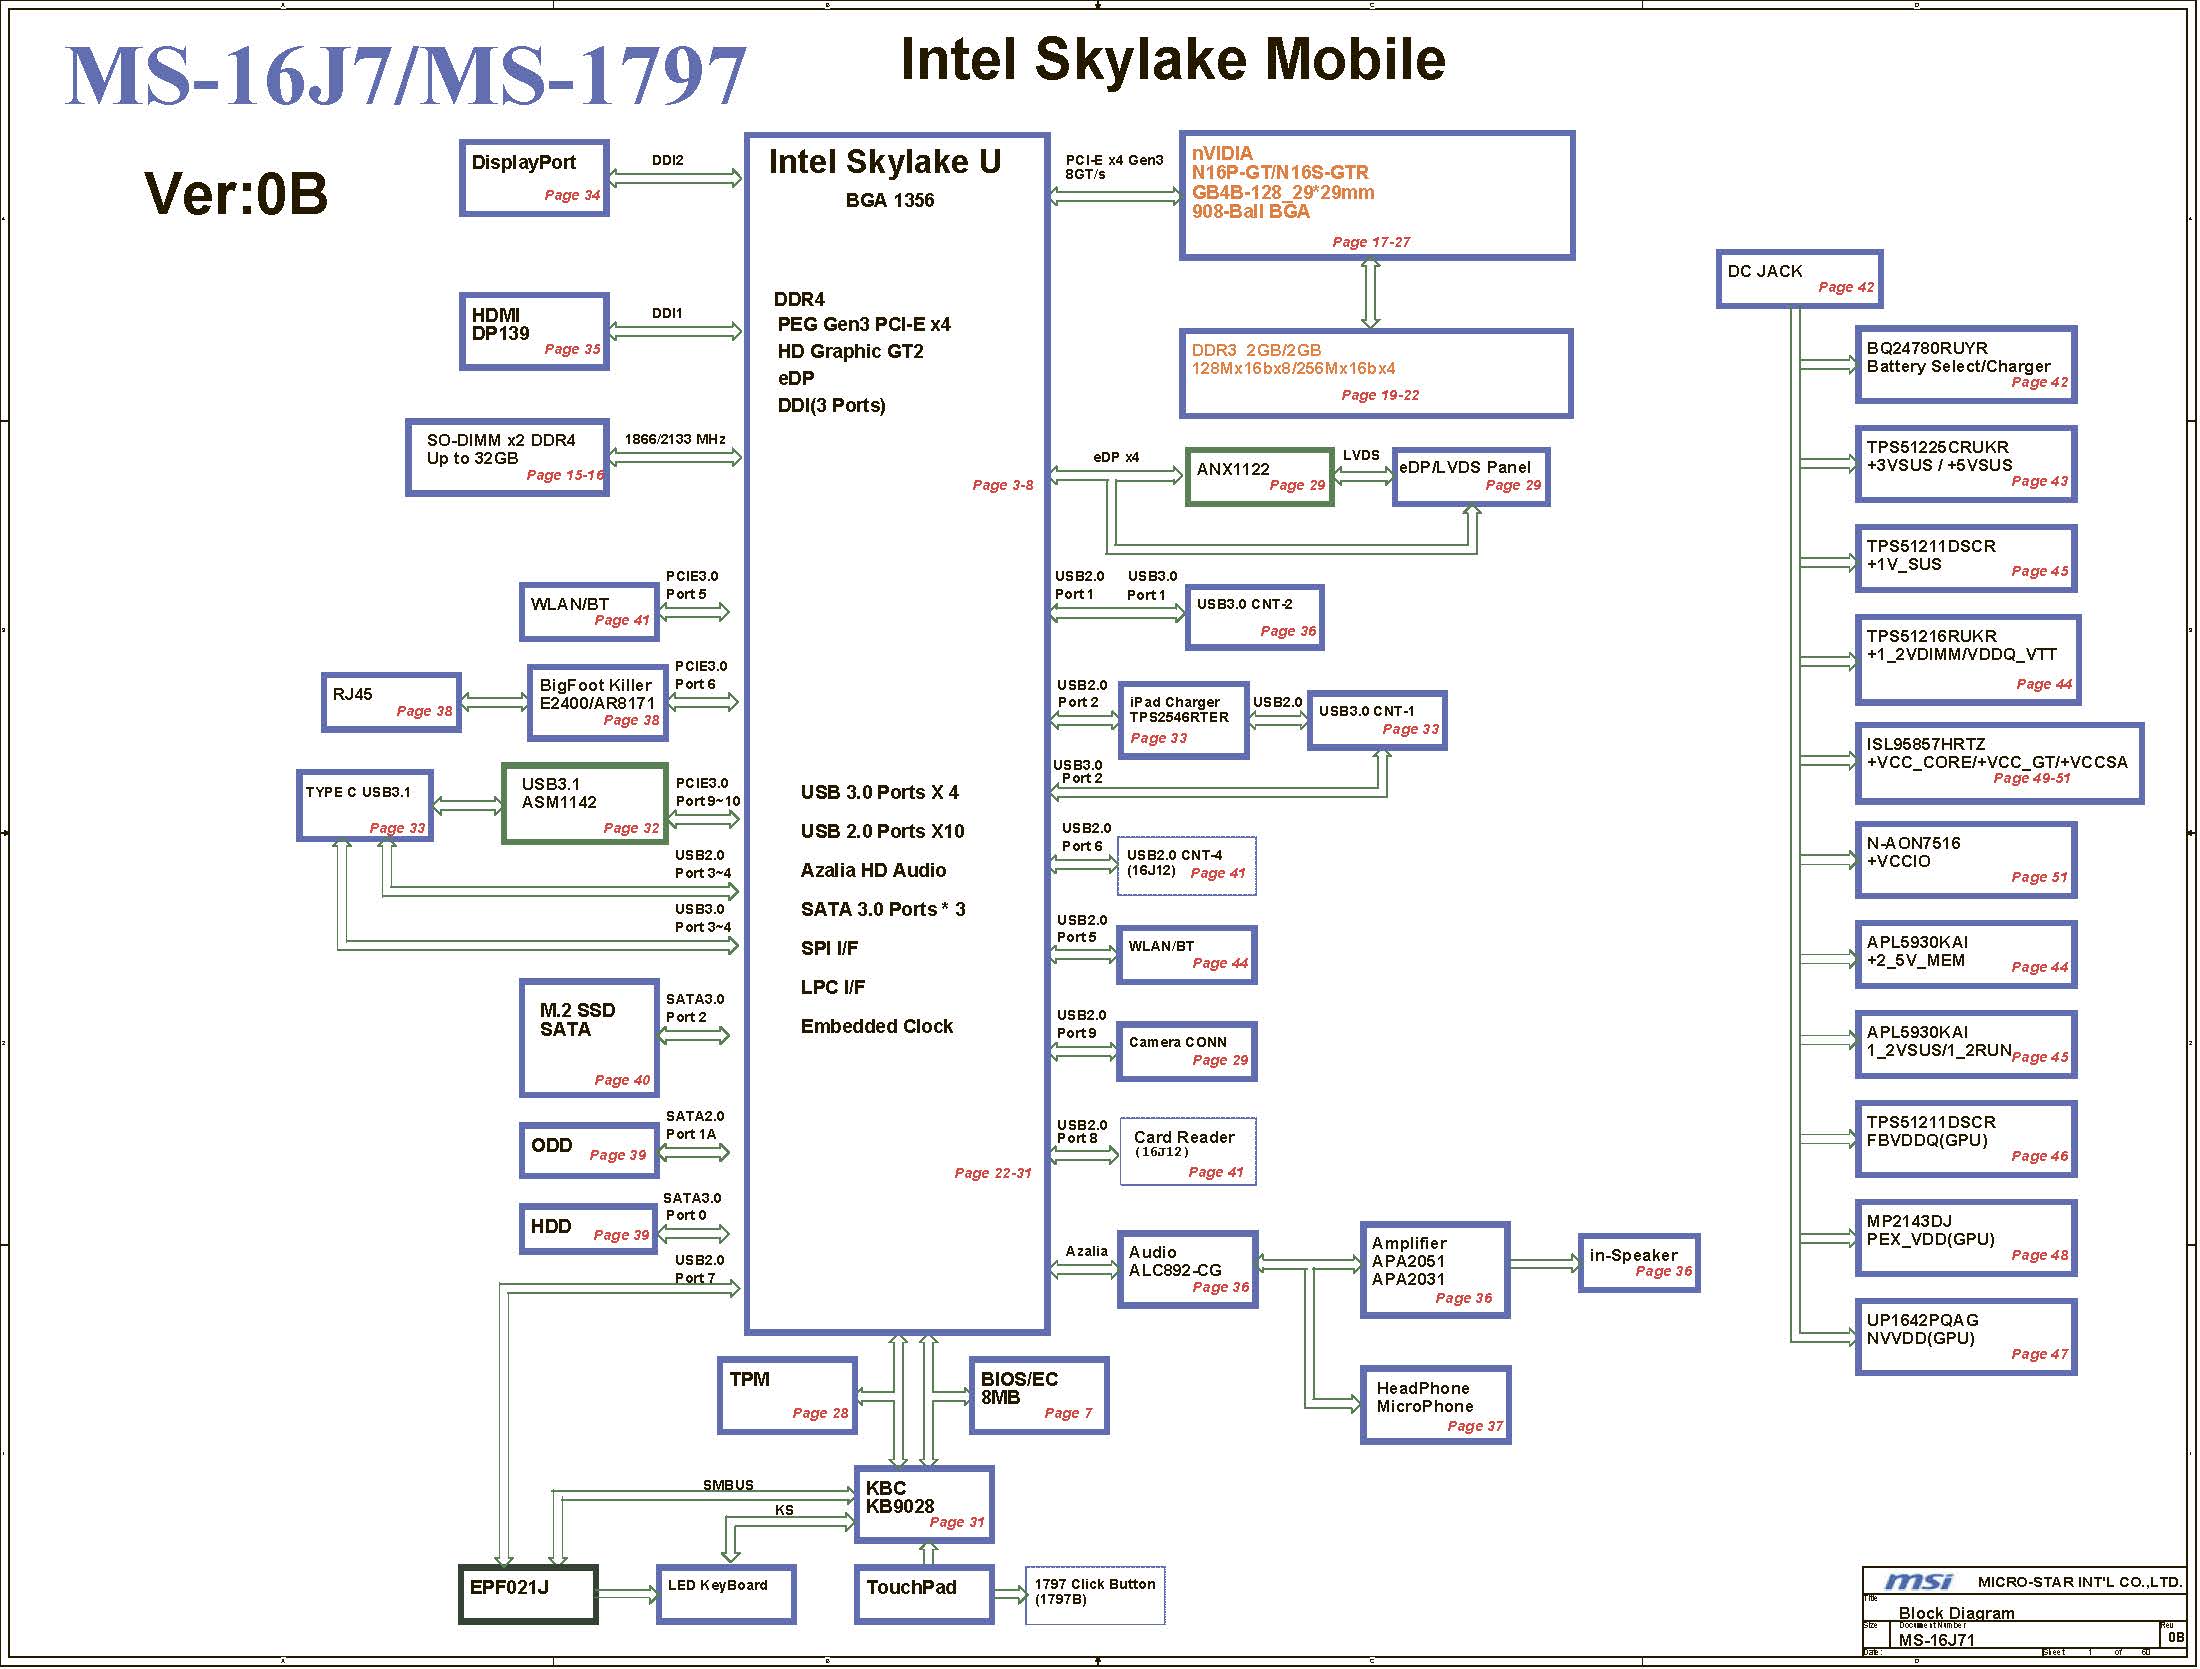This screenshot has width=2200, height=1669.
Task: Select the "iPad Charger" label
Action: coord(1175,702)
